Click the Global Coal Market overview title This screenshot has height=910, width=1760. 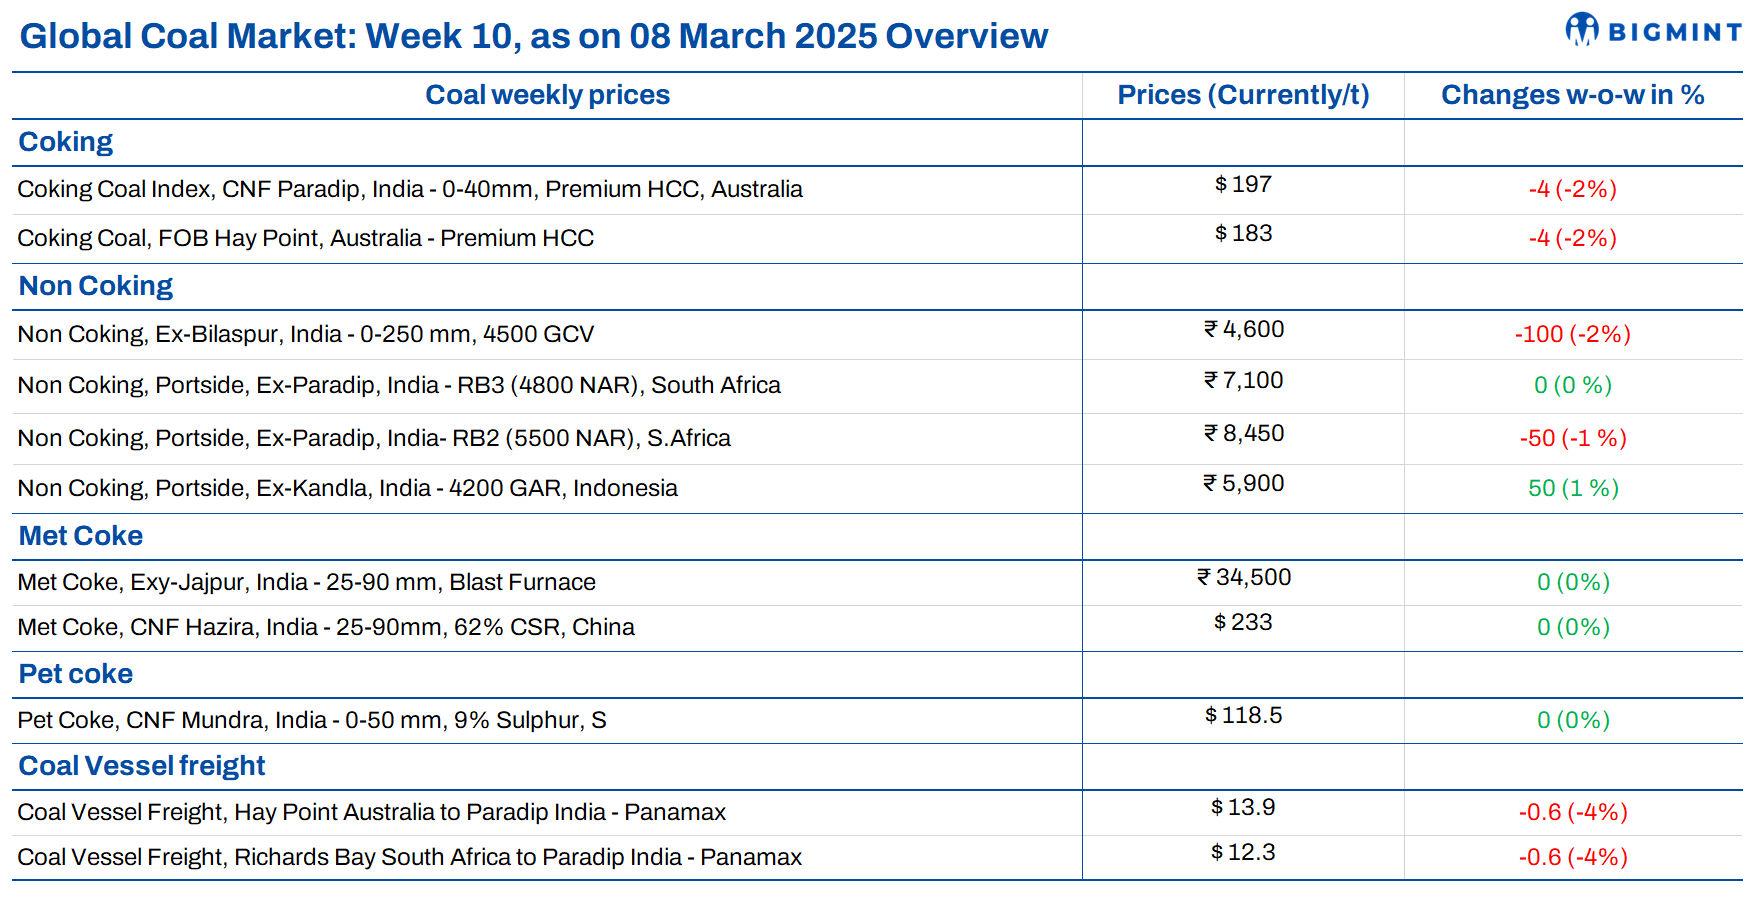pyautogui.click(x=534, y=36)
